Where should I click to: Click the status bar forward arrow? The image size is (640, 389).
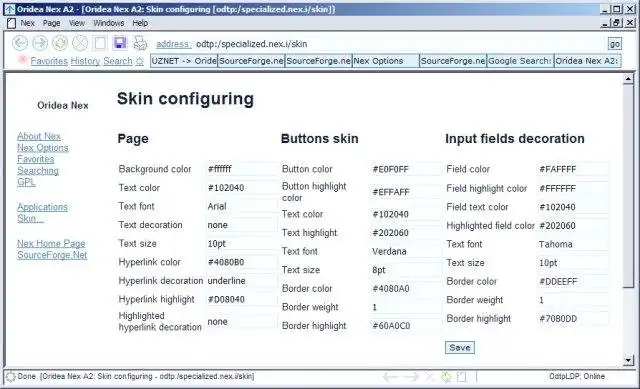point(411,376)
